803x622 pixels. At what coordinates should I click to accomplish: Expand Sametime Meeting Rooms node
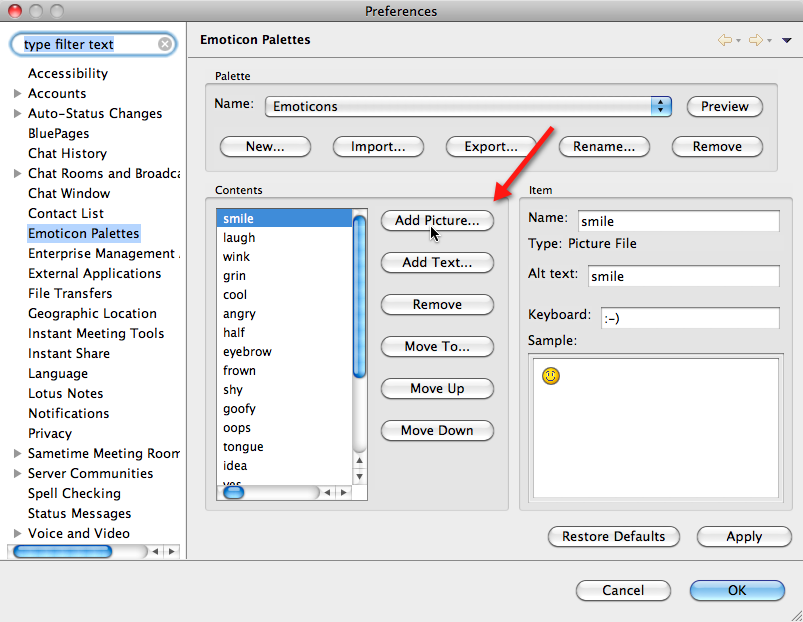coord(17,453)
